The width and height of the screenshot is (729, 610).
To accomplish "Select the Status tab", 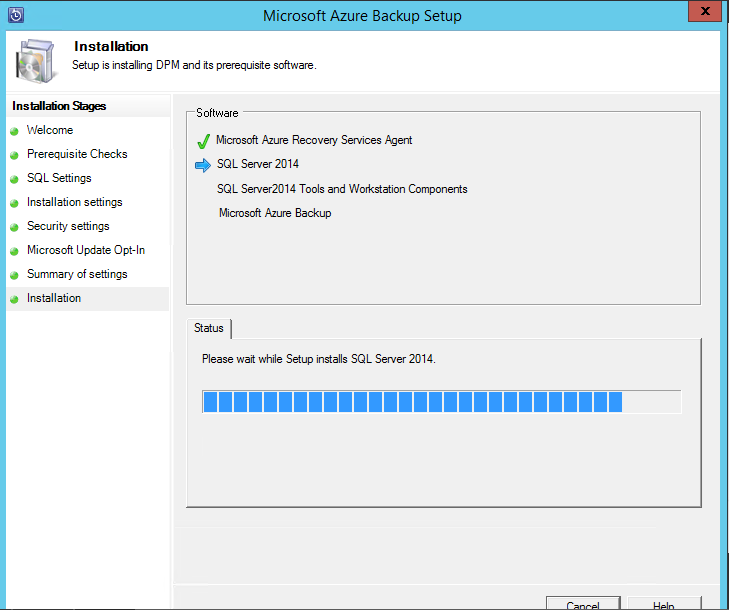I will [x=209, y=328].
